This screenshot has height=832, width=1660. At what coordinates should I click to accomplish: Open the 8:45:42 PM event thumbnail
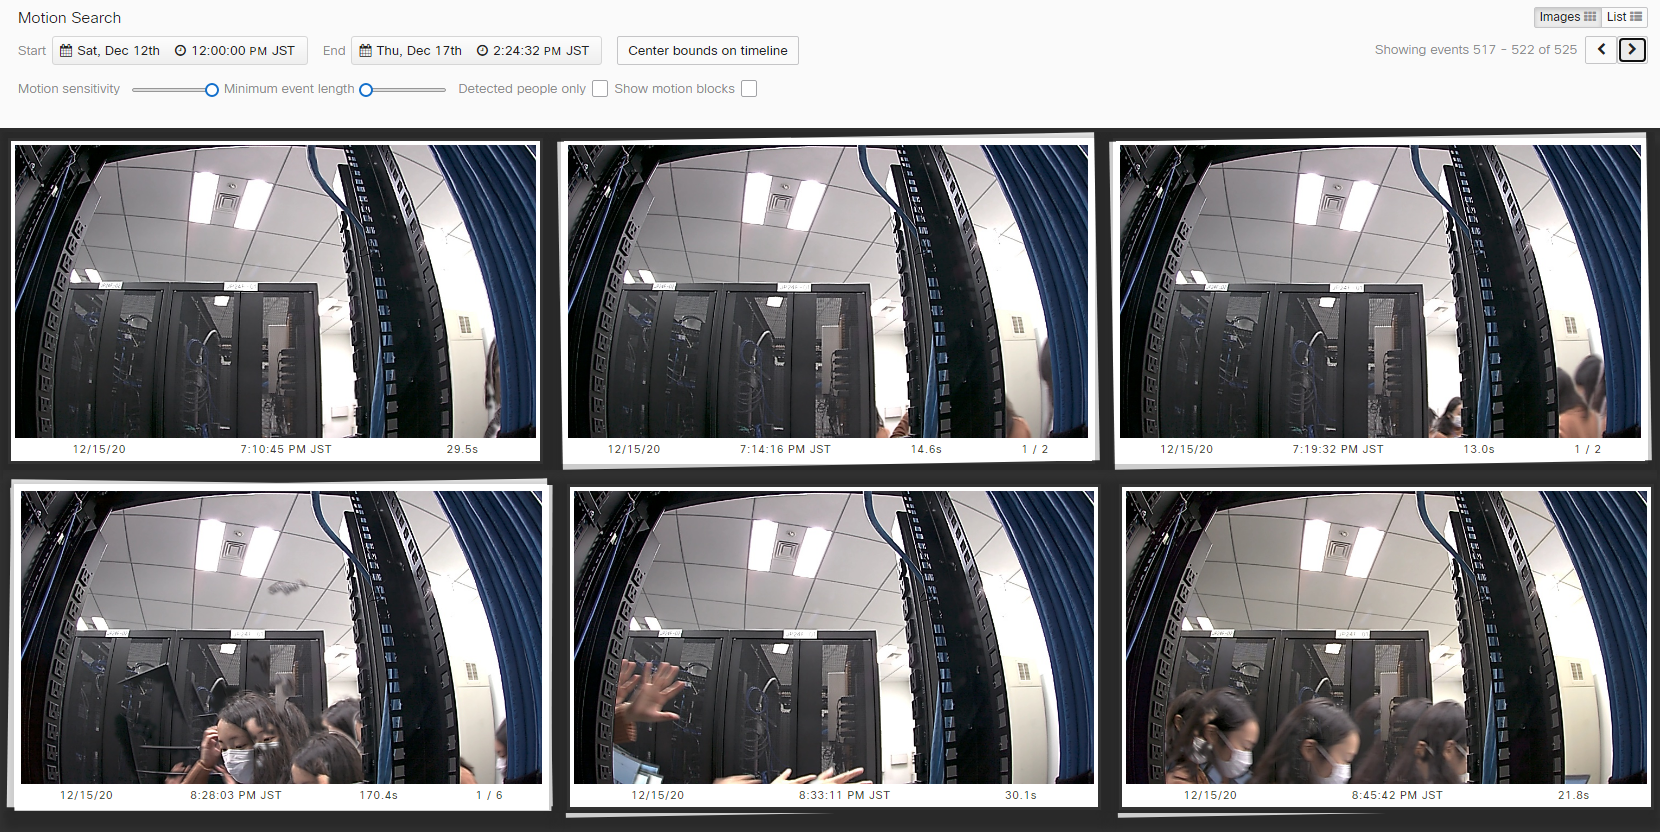coord(1386,637)
